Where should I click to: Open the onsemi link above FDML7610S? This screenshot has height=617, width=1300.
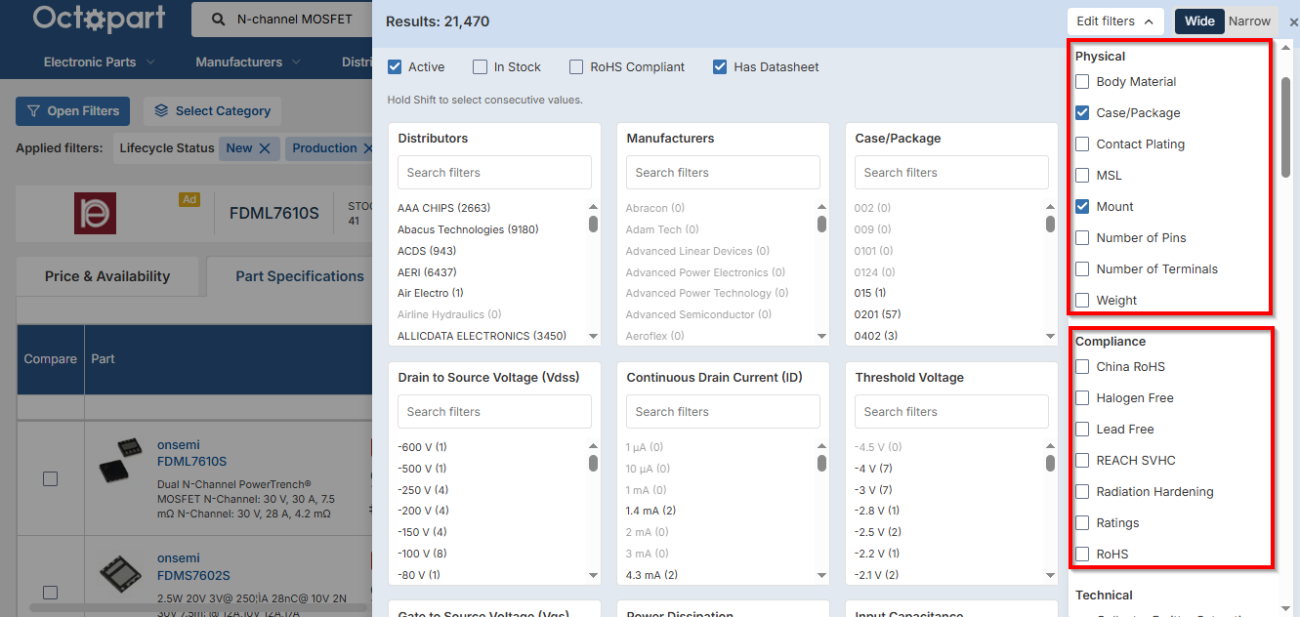click(x=178, y=445)
